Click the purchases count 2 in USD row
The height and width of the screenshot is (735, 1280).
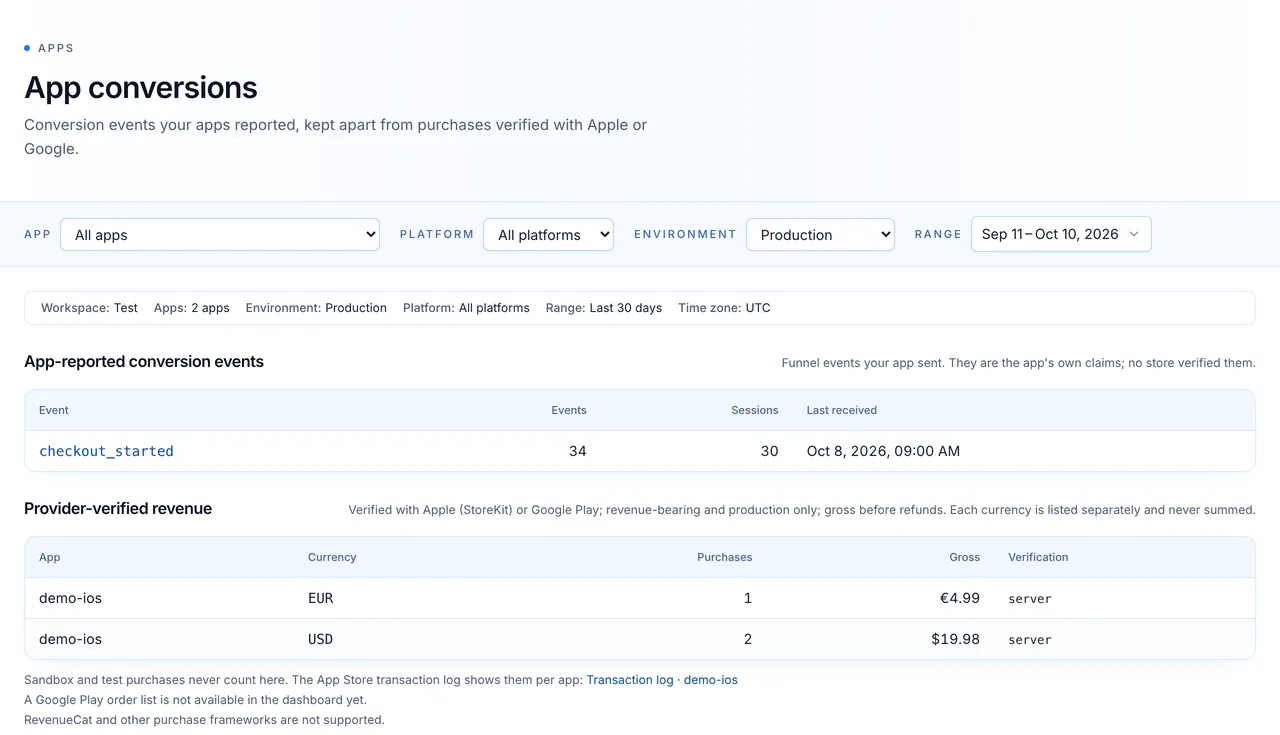tap(748, 639)
